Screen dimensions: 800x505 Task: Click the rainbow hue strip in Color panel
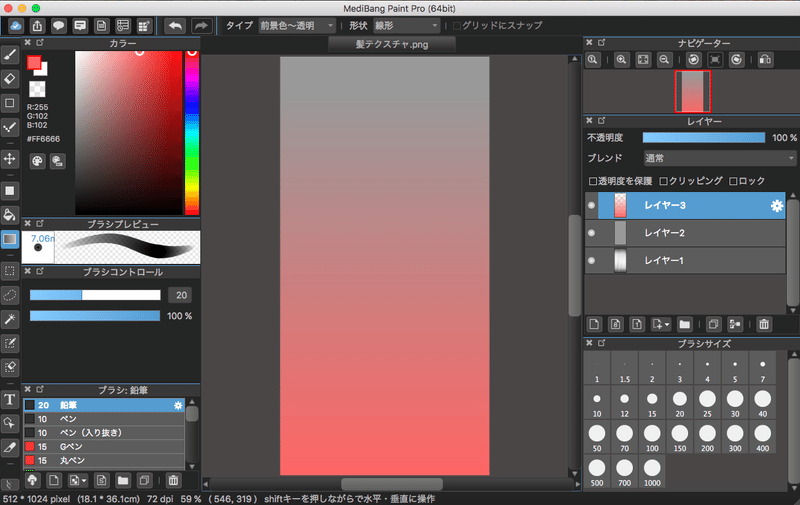click(192, 133)
